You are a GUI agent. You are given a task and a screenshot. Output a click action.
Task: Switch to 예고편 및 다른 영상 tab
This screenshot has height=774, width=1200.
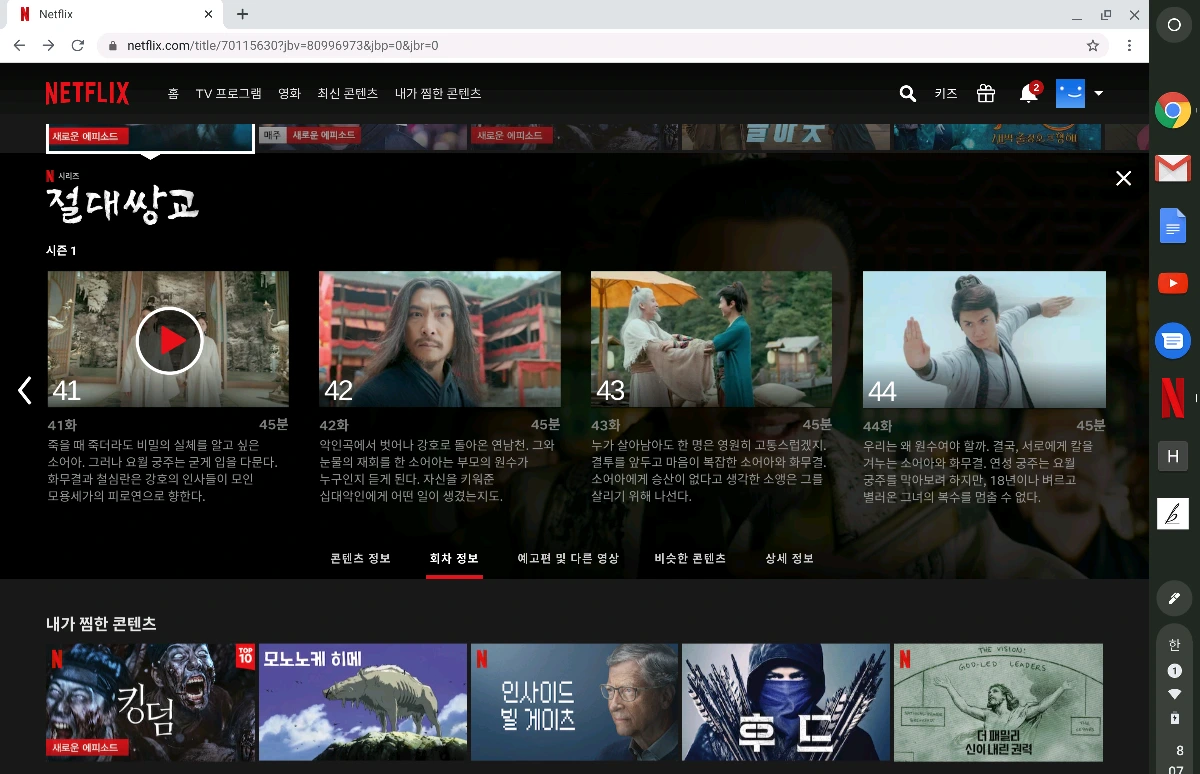coord(568,558)
